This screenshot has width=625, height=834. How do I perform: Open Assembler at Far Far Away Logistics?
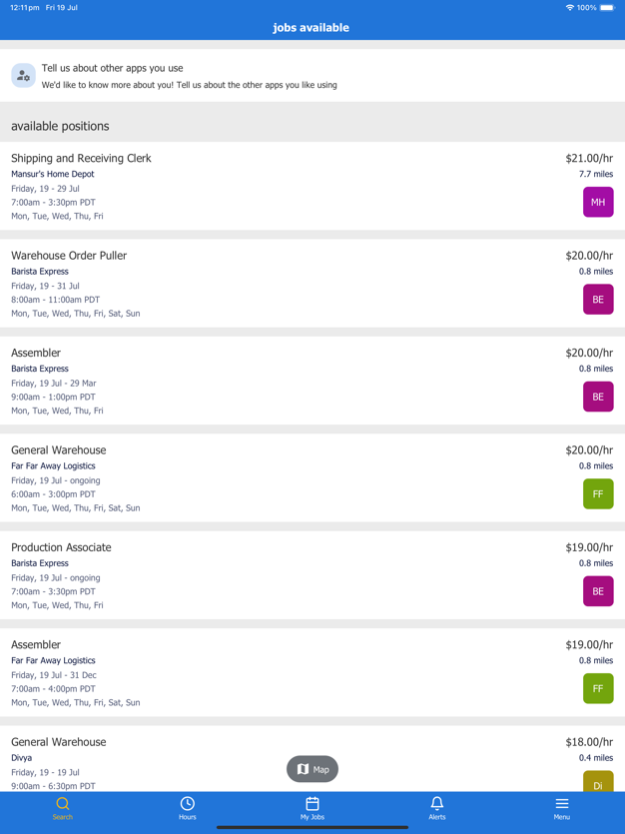tap(36, 645)
